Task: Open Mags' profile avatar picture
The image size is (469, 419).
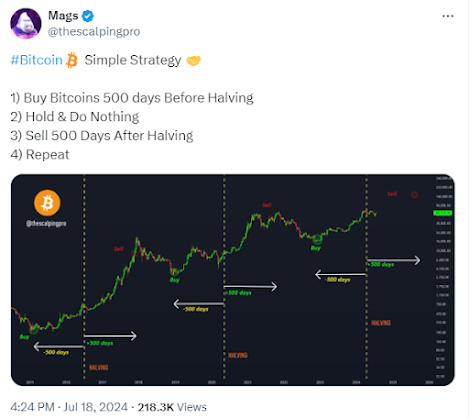Action: [26, 23]
